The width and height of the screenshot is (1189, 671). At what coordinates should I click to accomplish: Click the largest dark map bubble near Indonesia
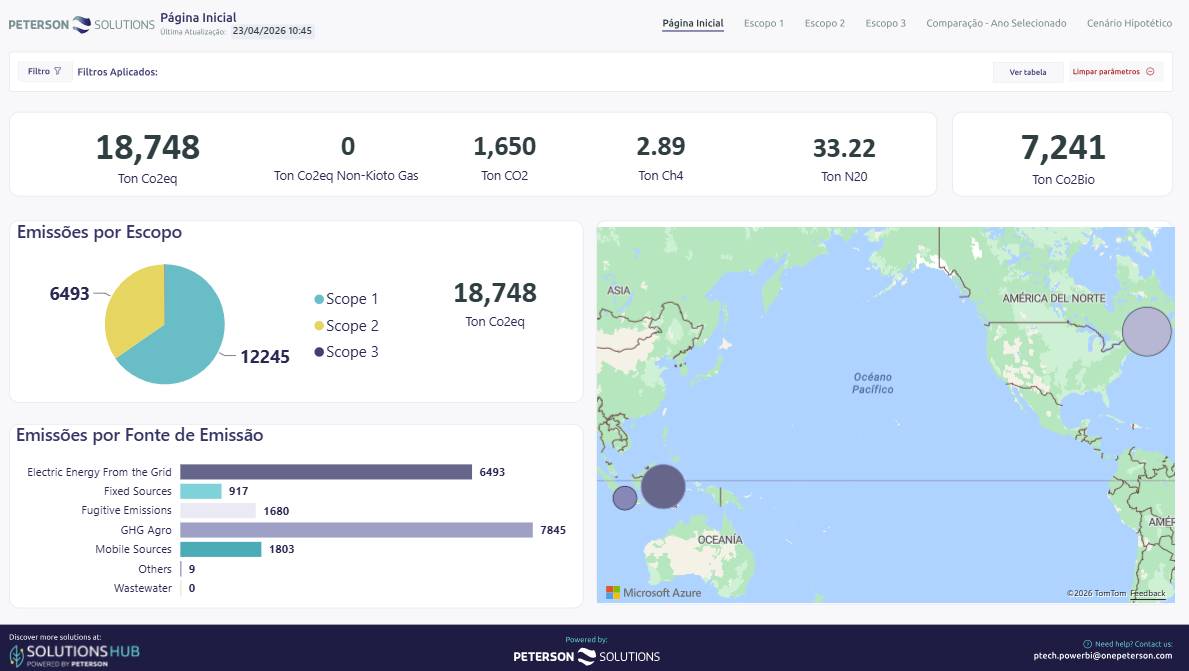click(x=663, y=486)
